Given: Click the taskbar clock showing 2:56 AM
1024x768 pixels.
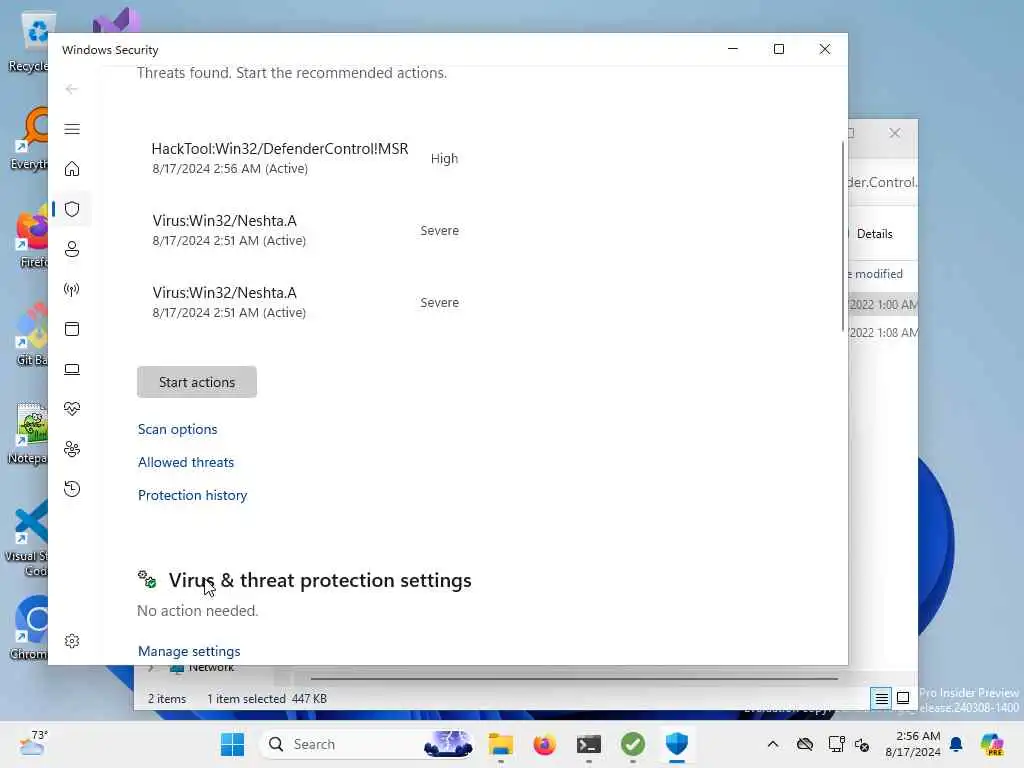Looking at the screenshot, I should tap(913, 744).
